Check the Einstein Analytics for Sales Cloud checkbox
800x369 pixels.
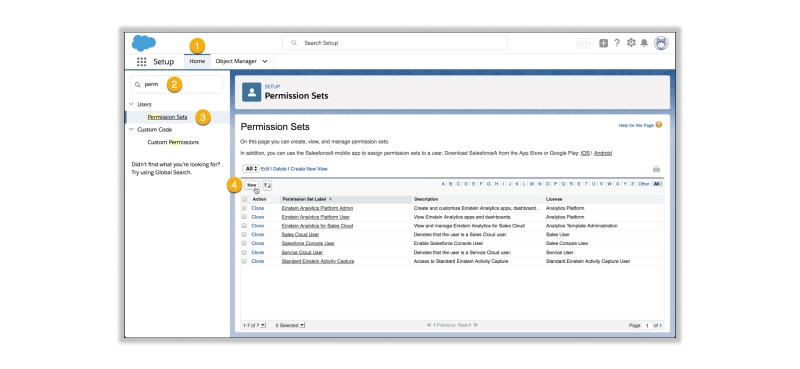point(244,226)
